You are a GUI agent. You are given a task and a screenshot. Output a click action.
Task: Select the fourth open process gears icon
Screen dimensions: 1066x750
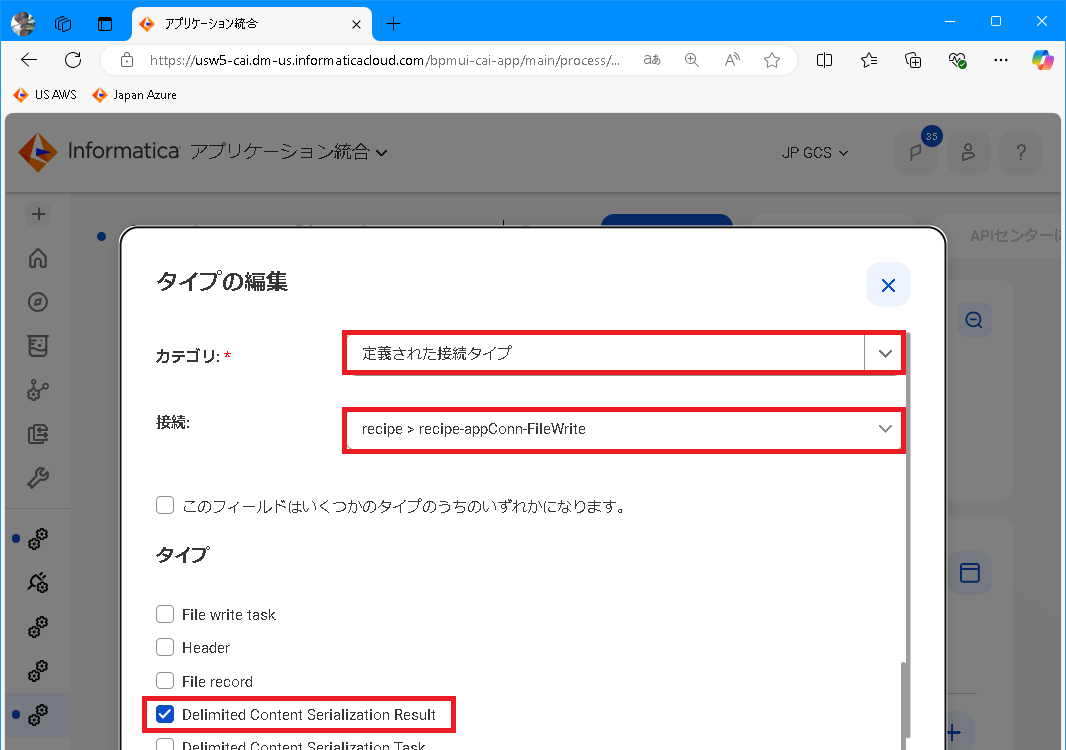[x=38, y=670]
